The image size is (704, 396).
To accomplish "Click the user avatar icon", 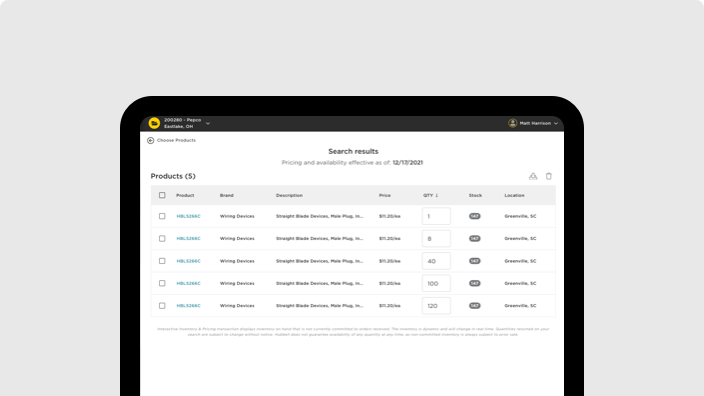I will [512, 123].
